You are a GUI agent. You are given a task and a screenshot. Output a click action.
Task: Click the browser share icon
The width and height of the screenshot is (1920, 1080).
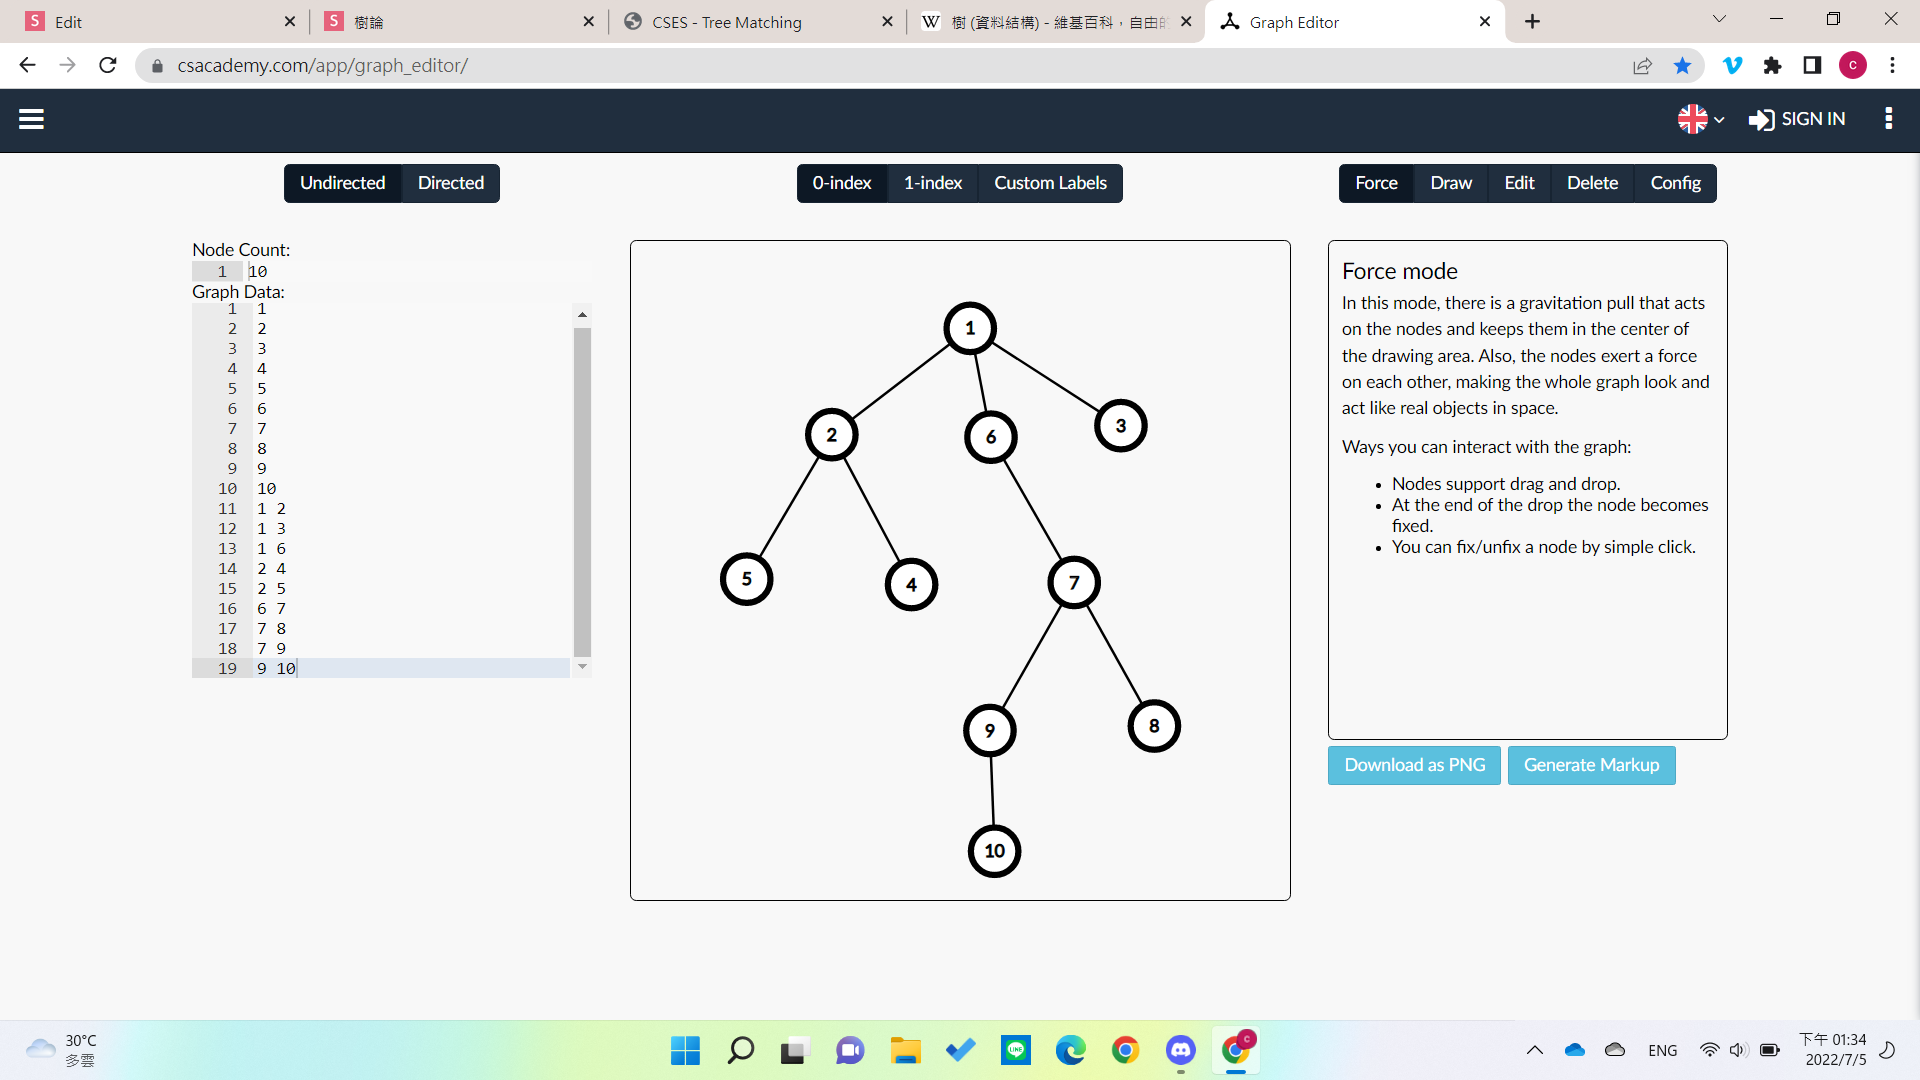coord(1642,66)
